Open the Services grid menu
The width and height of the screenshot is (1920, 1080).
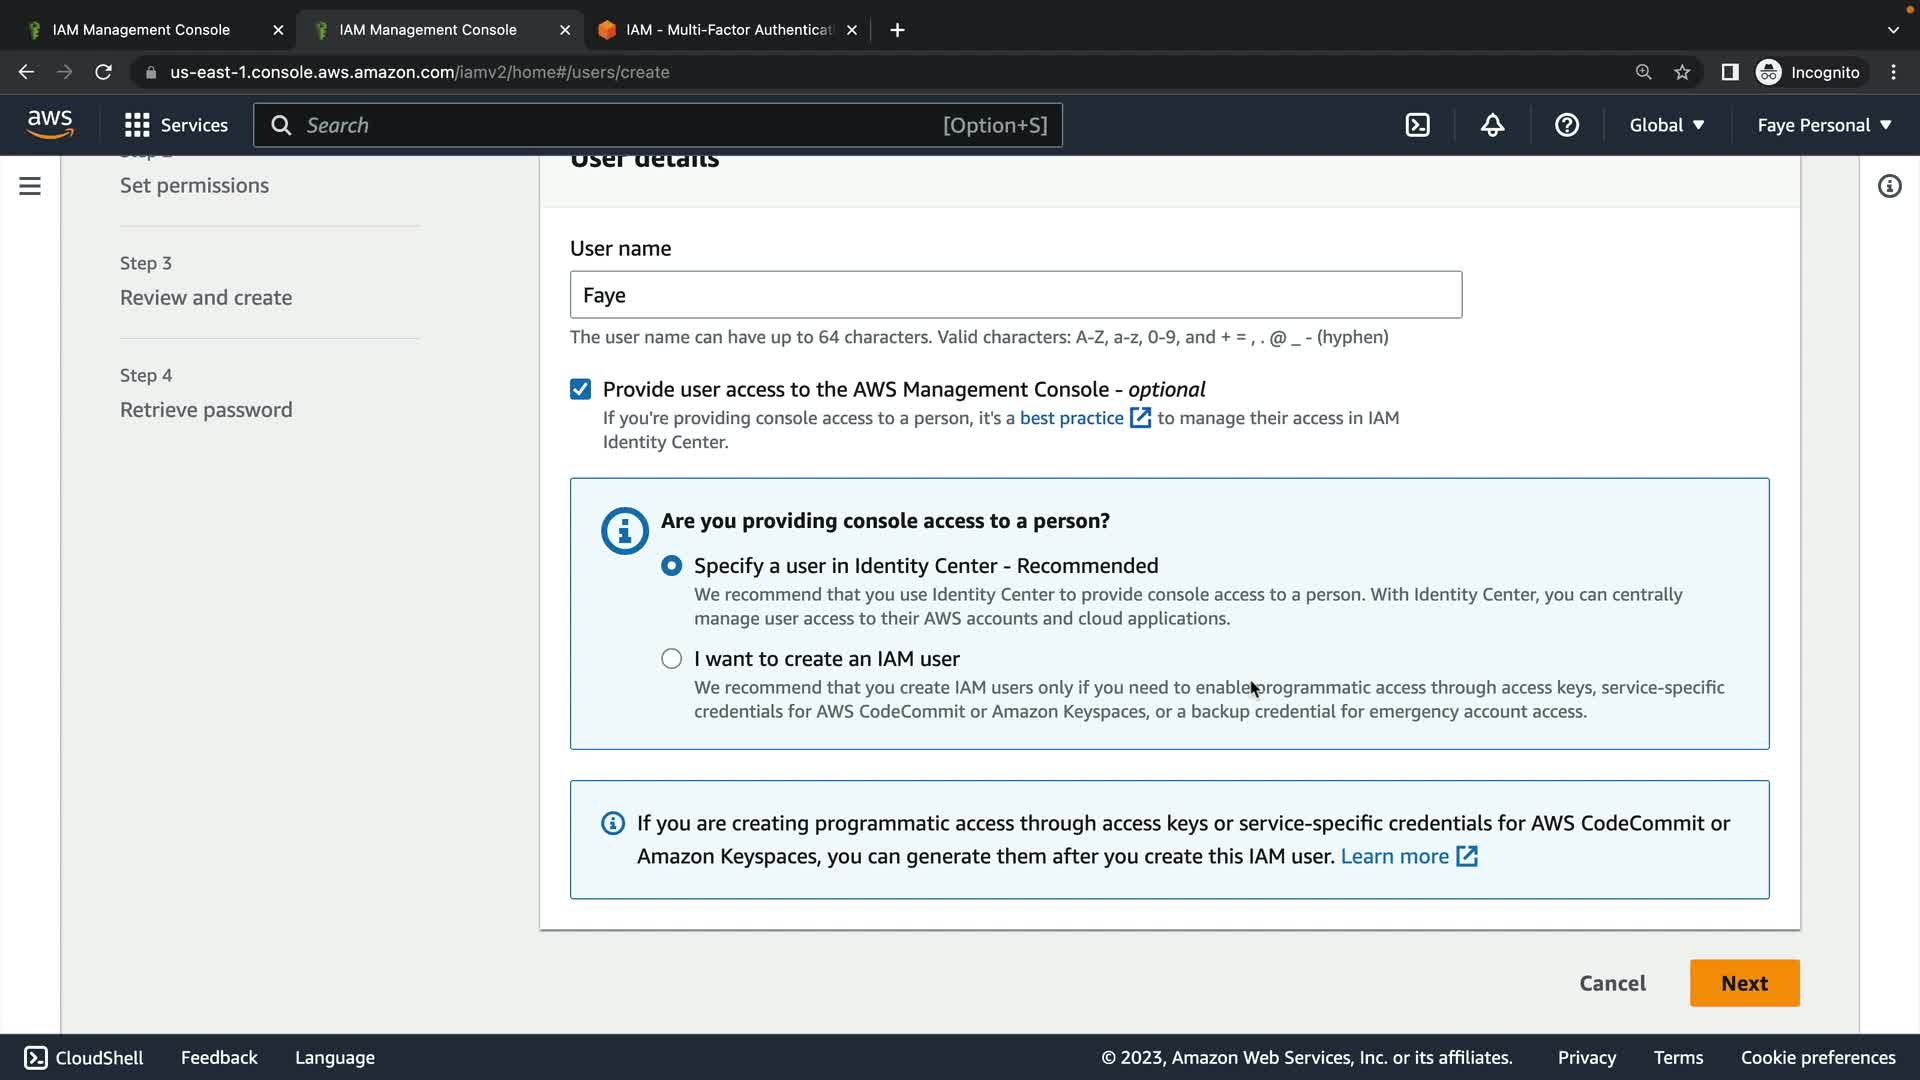click(176, 125)
